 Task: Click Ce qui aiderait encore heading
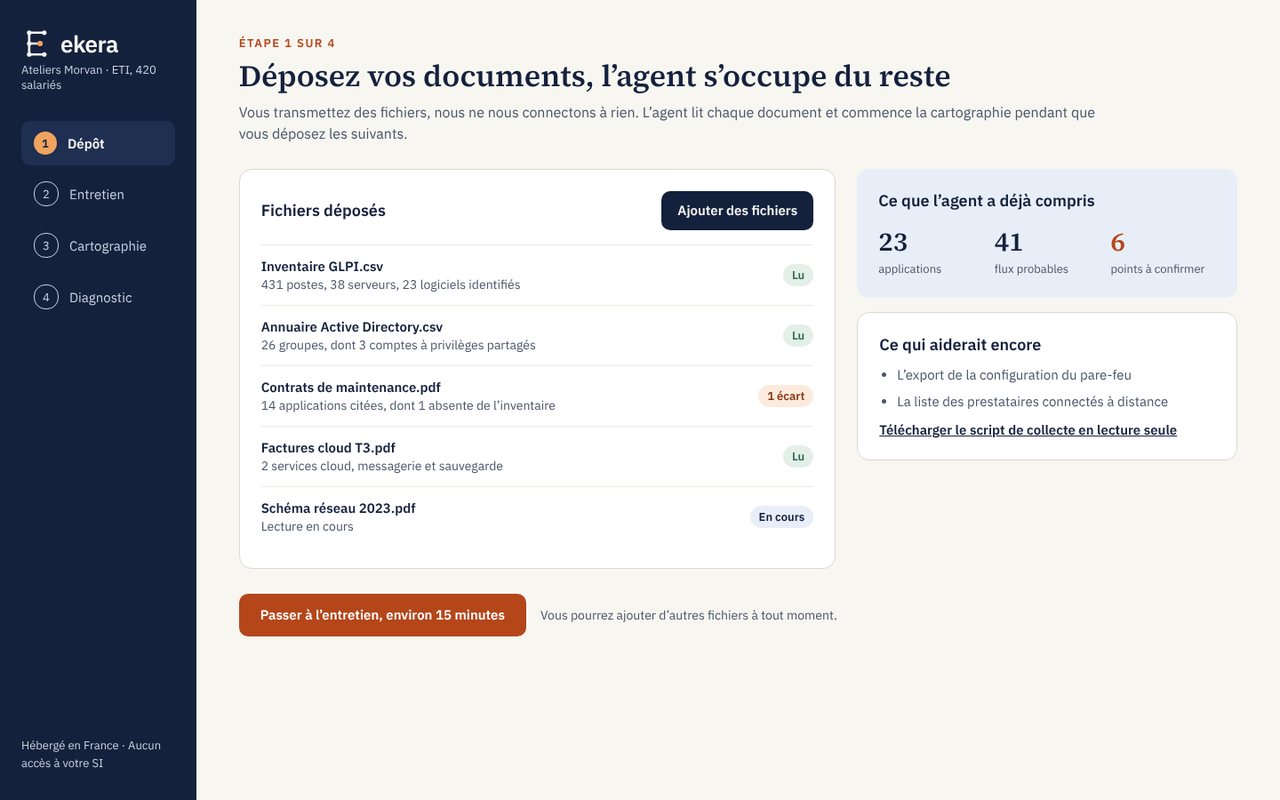(x=960, y=344)
